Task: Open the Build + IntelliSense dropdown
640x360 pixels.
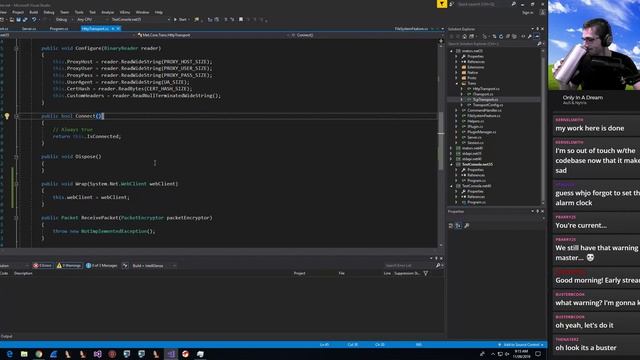Action: pos(154,266)
